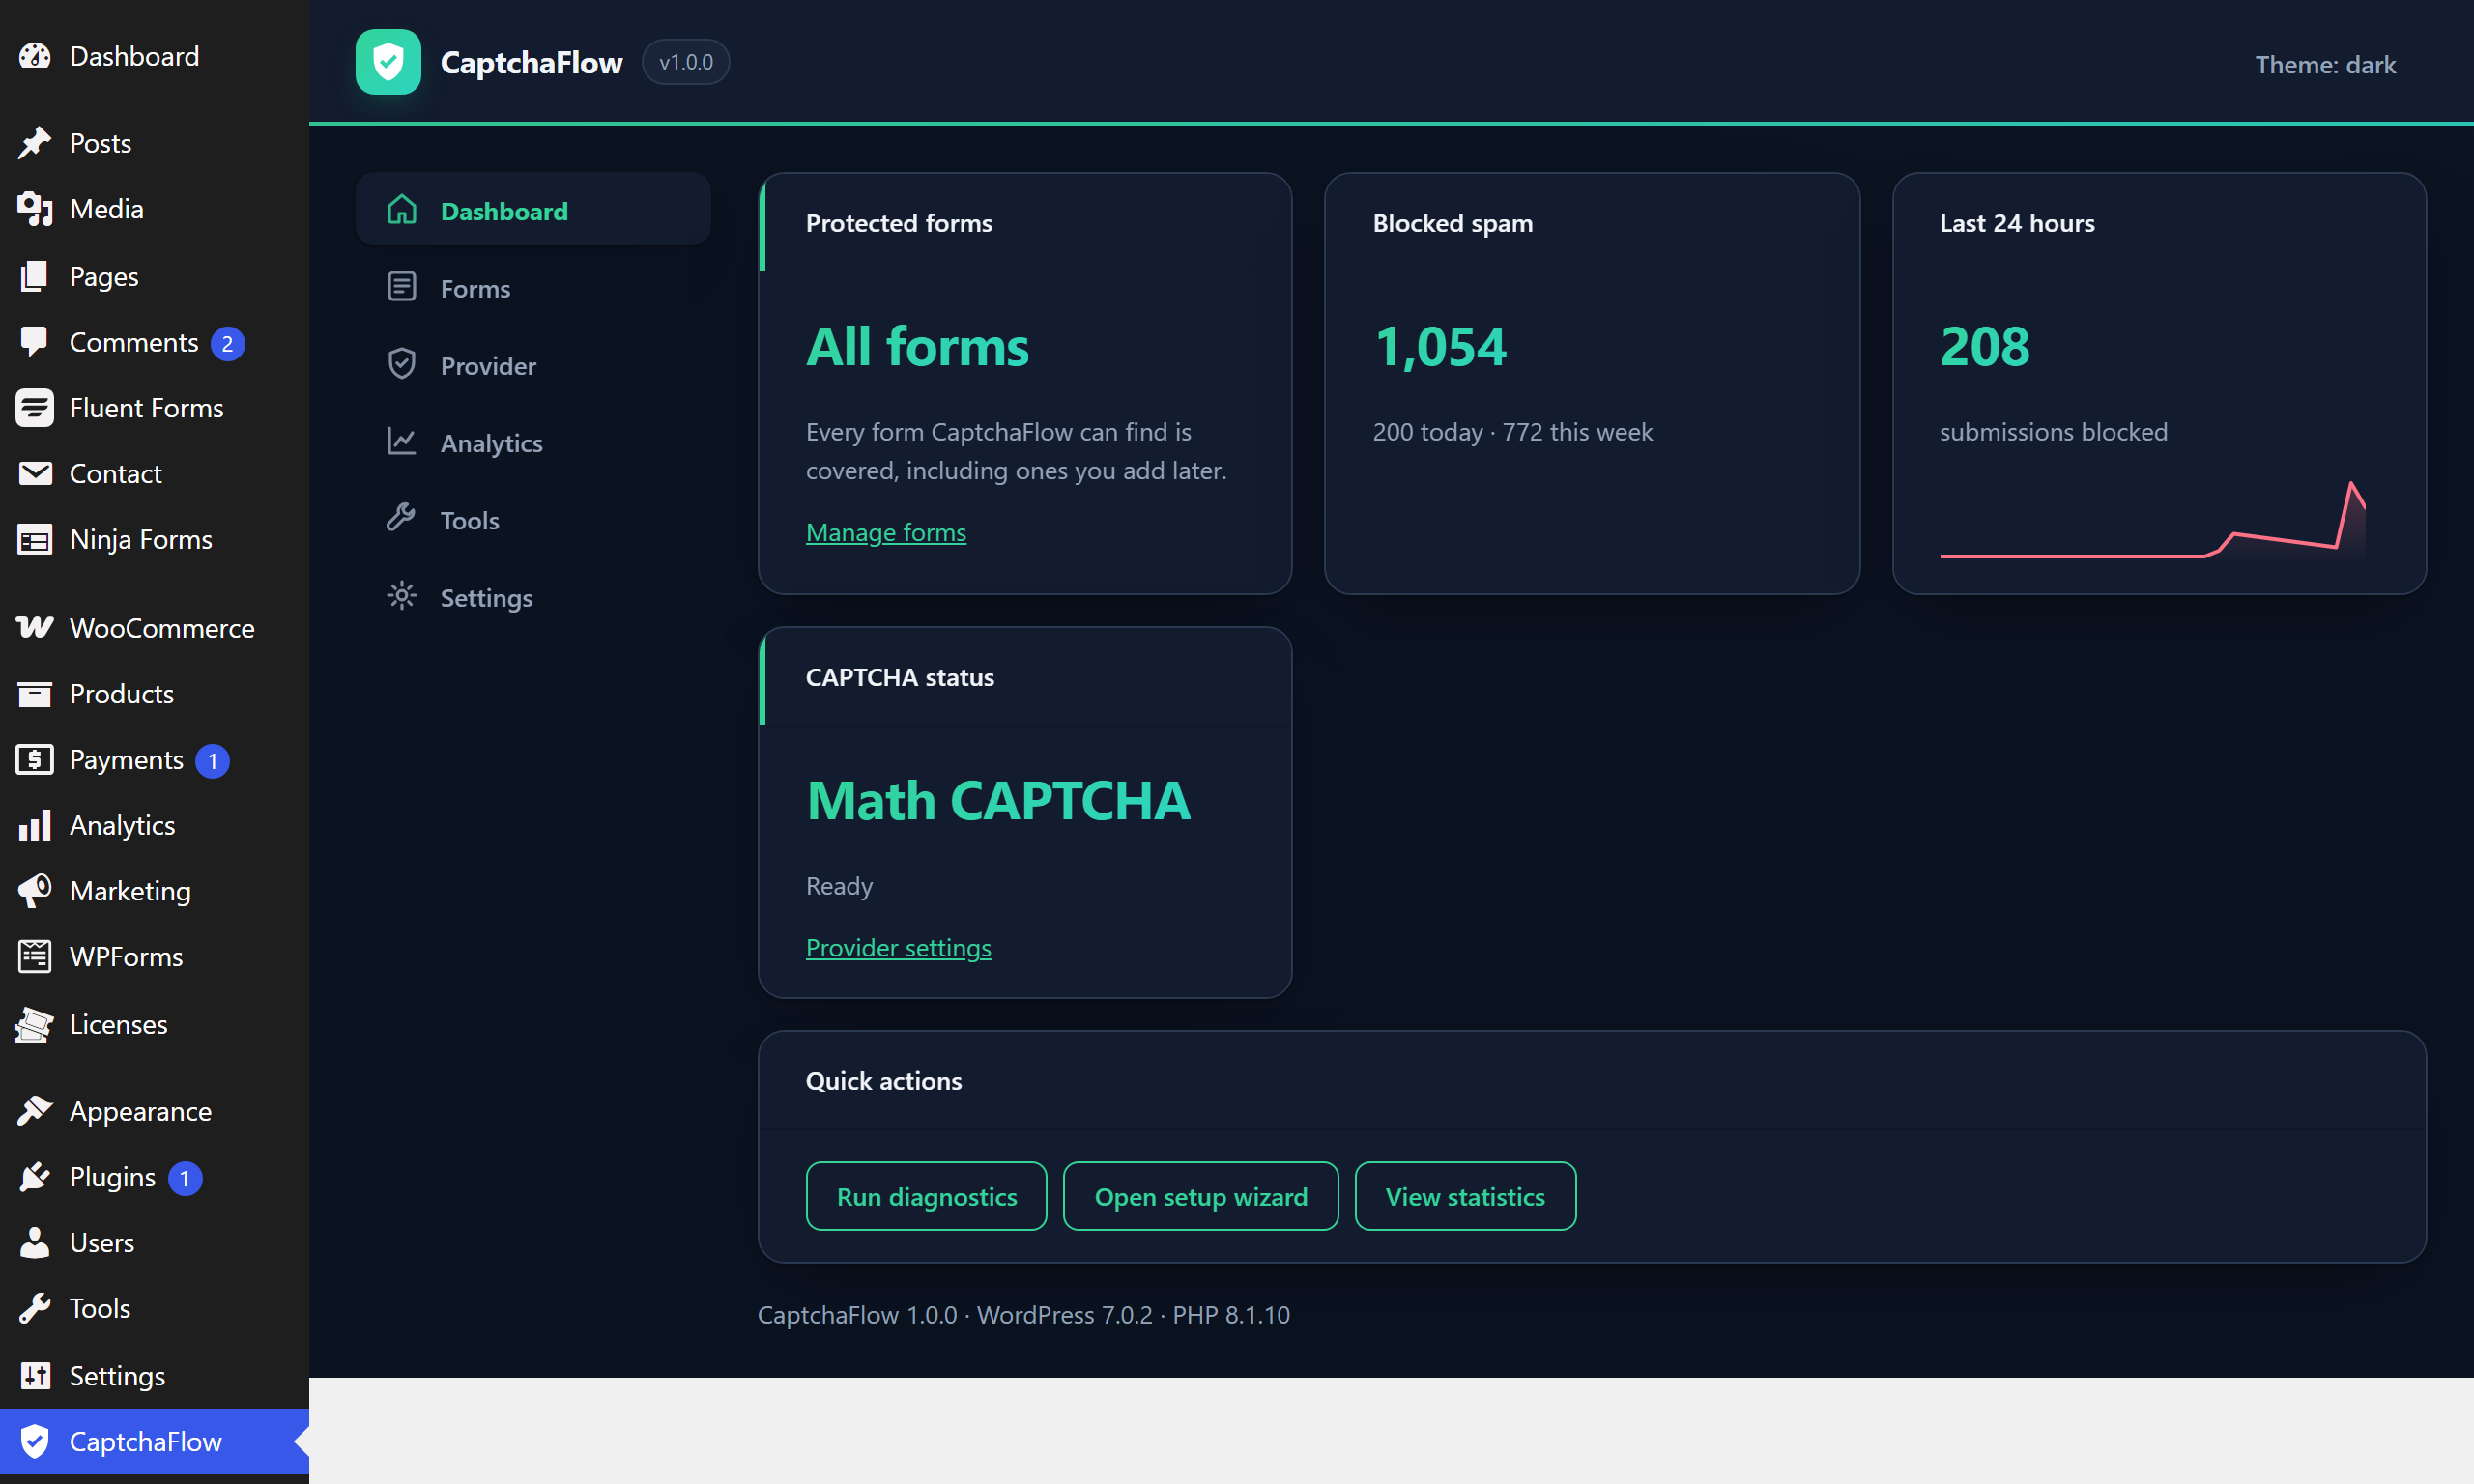
Task: Click the gear icon beside plugin Settings
Action: point(402,596)
